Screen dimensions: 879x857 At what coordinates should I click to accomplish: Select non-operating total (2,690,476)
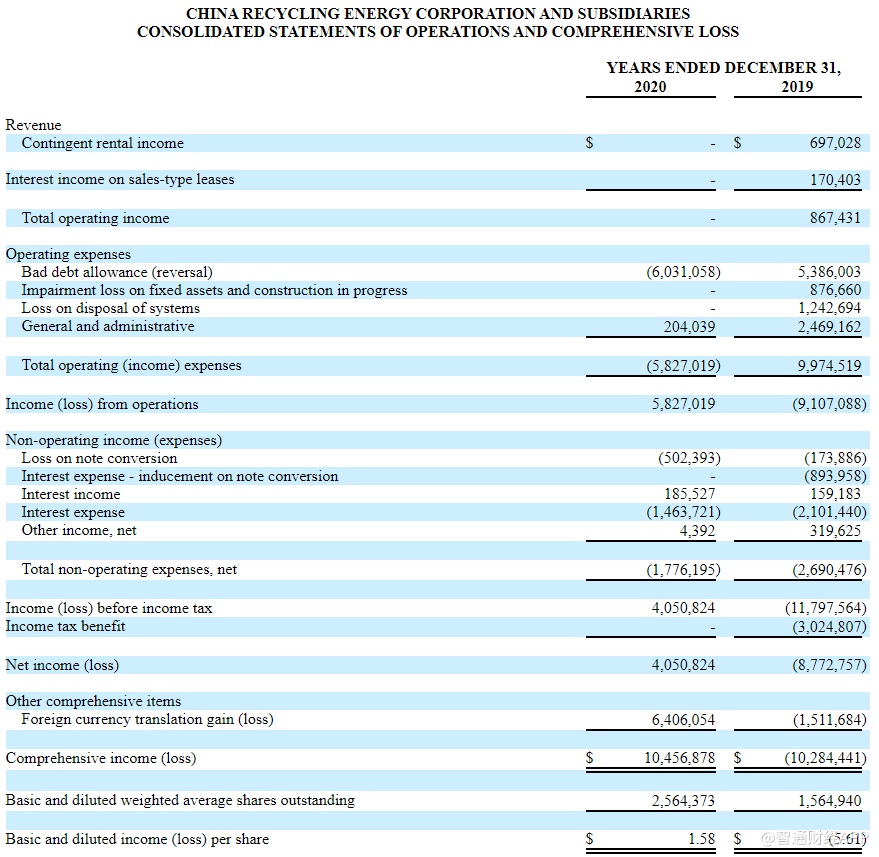[829, 569]
